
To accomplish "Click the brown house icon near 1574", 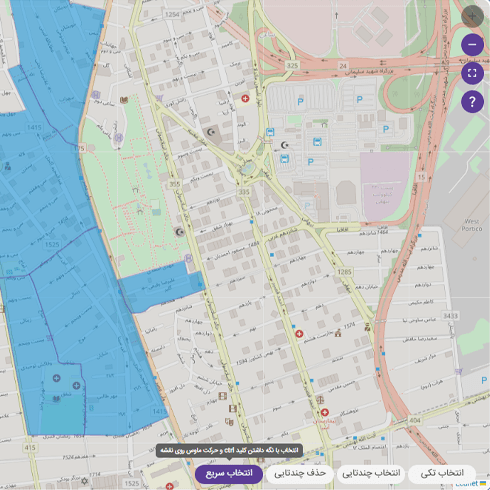I will [x=338, y=333].
